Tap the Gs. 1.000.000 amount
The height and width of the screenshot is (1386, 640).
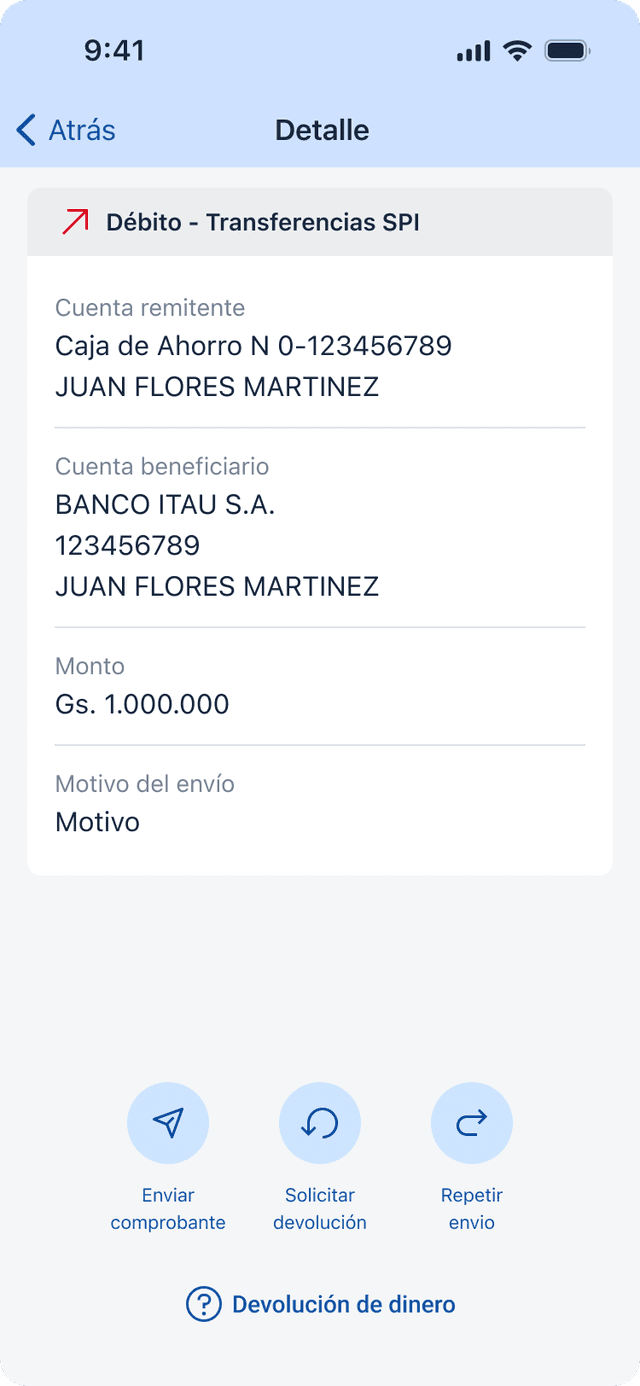click(x=142, y=704)
